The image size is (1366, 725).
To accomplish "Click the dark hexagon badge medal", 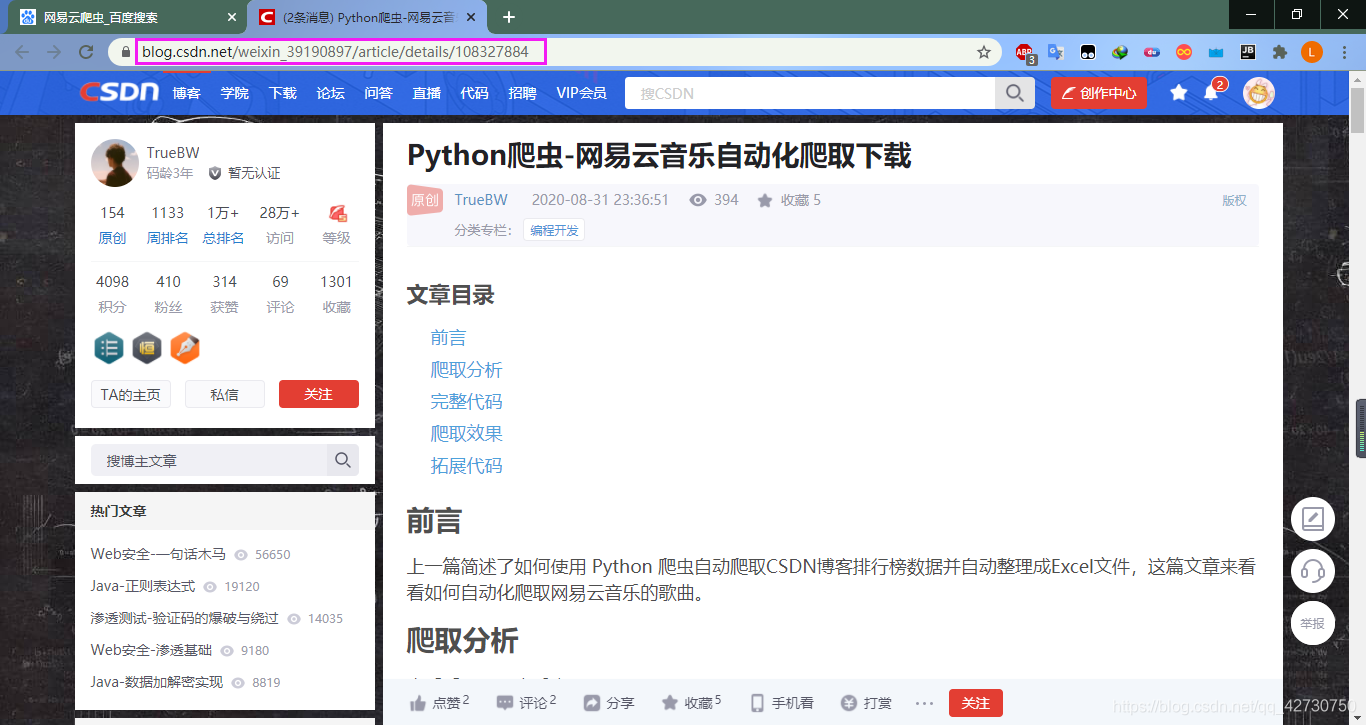I will point(147,348).
